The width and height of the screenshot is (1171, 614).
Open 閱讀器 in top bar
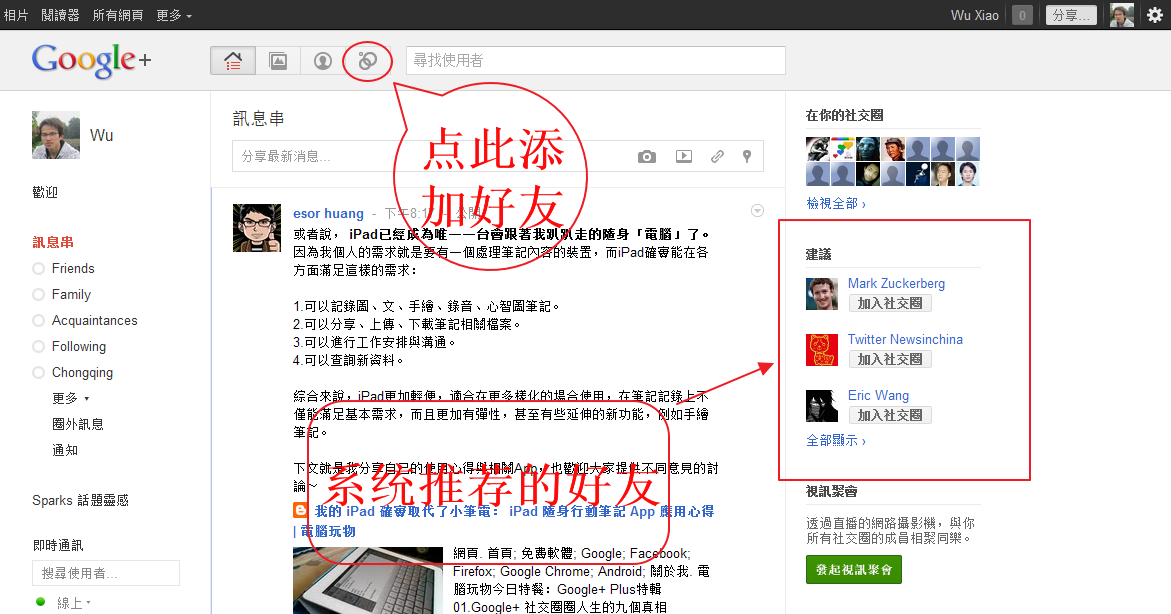pyautogui.click(x=60, y=15)
